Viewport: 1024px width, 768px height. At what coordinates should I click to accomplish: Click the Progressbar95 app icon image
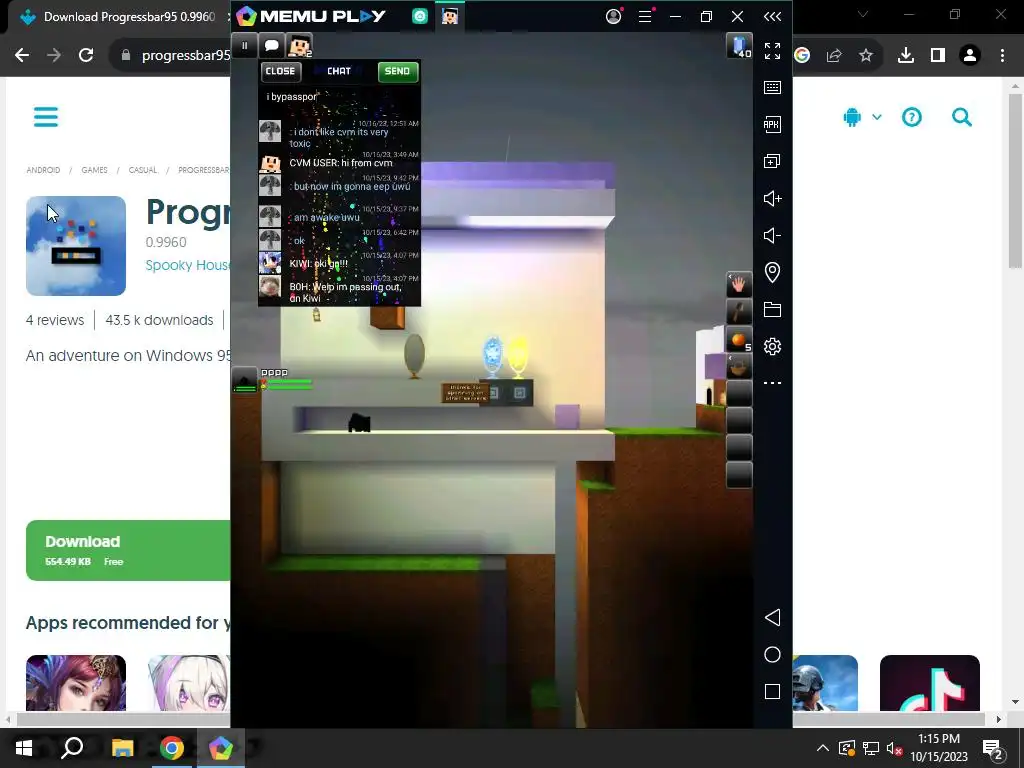(x=76, y=246)
